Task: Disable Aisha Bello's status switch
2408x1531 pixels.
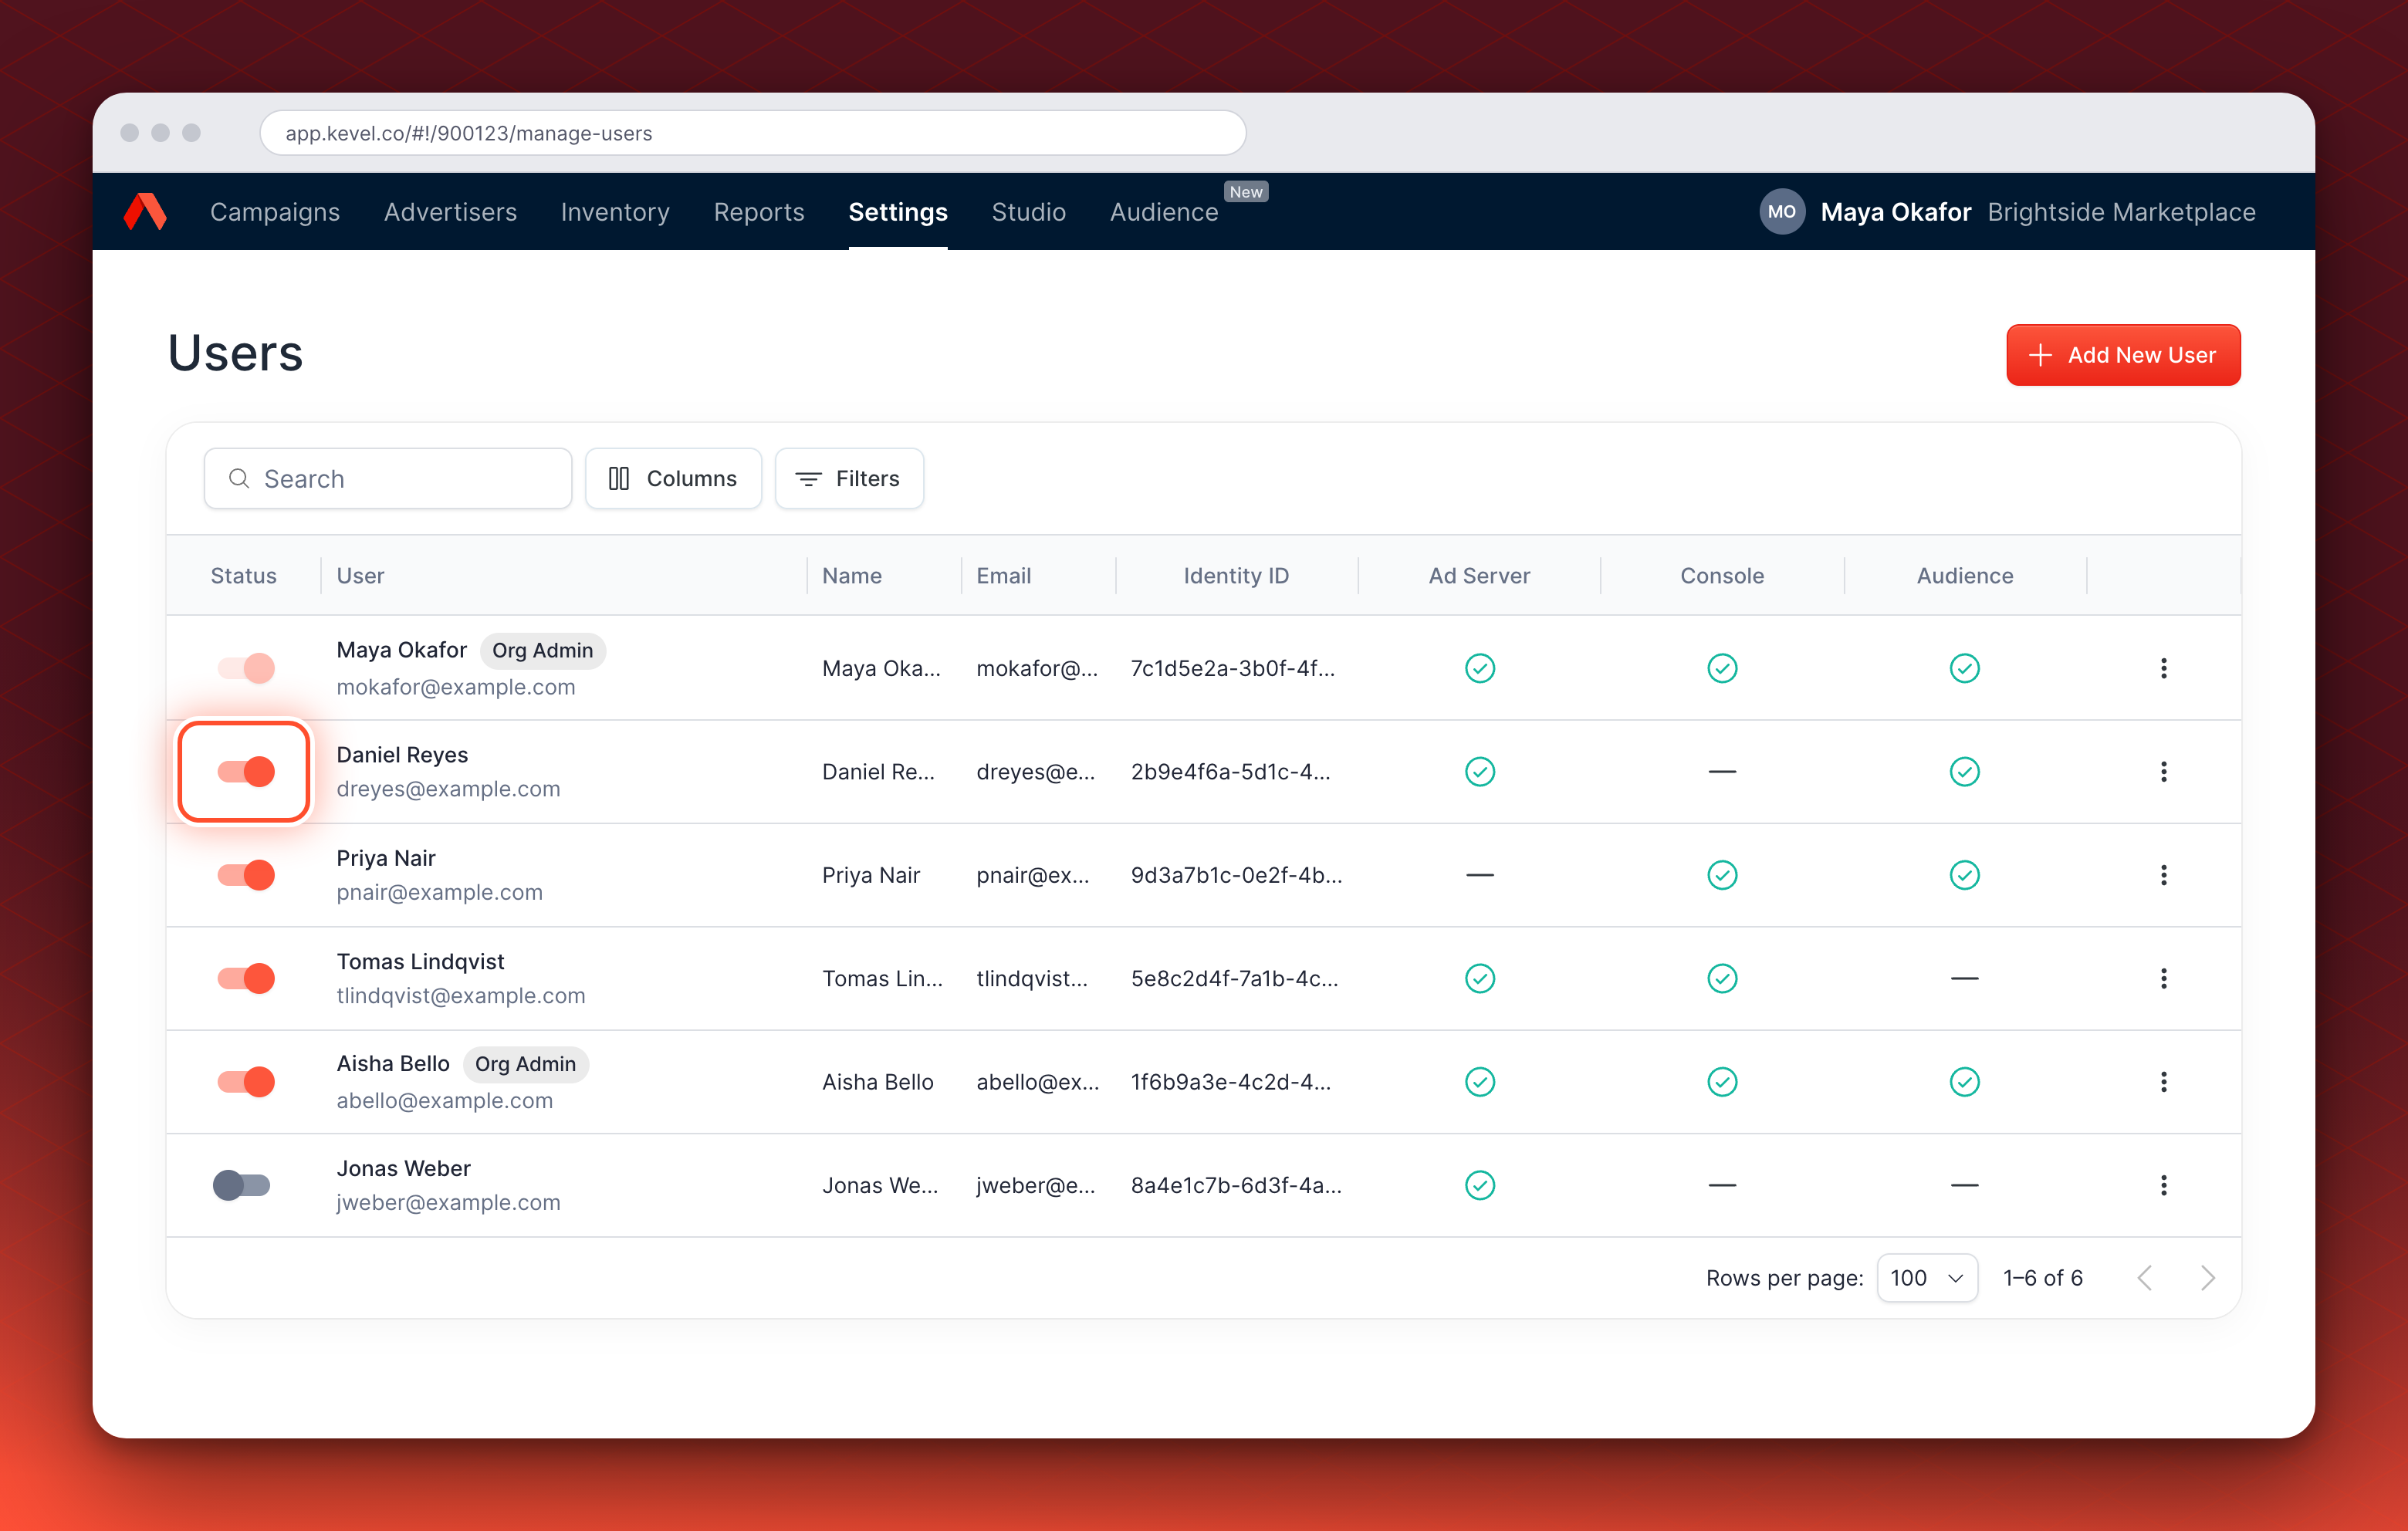Action: point(246,1082)
